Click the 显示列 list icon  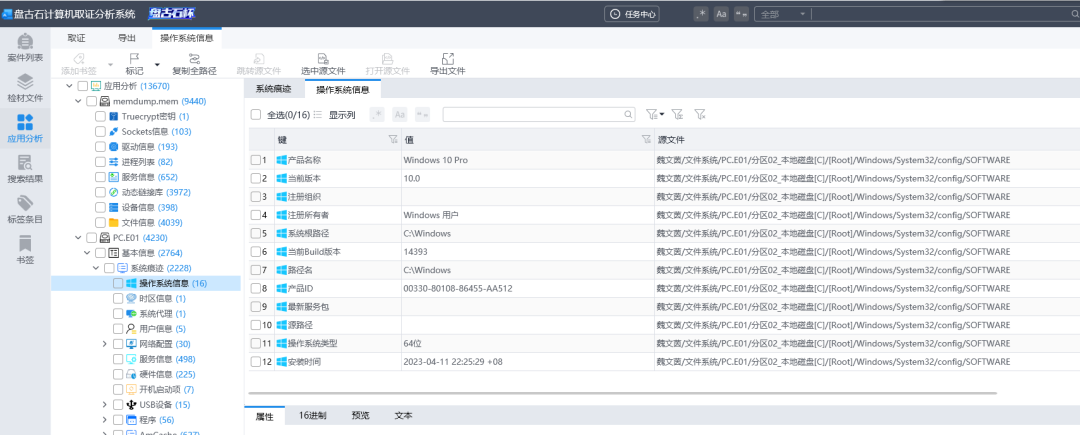[318, 114]
